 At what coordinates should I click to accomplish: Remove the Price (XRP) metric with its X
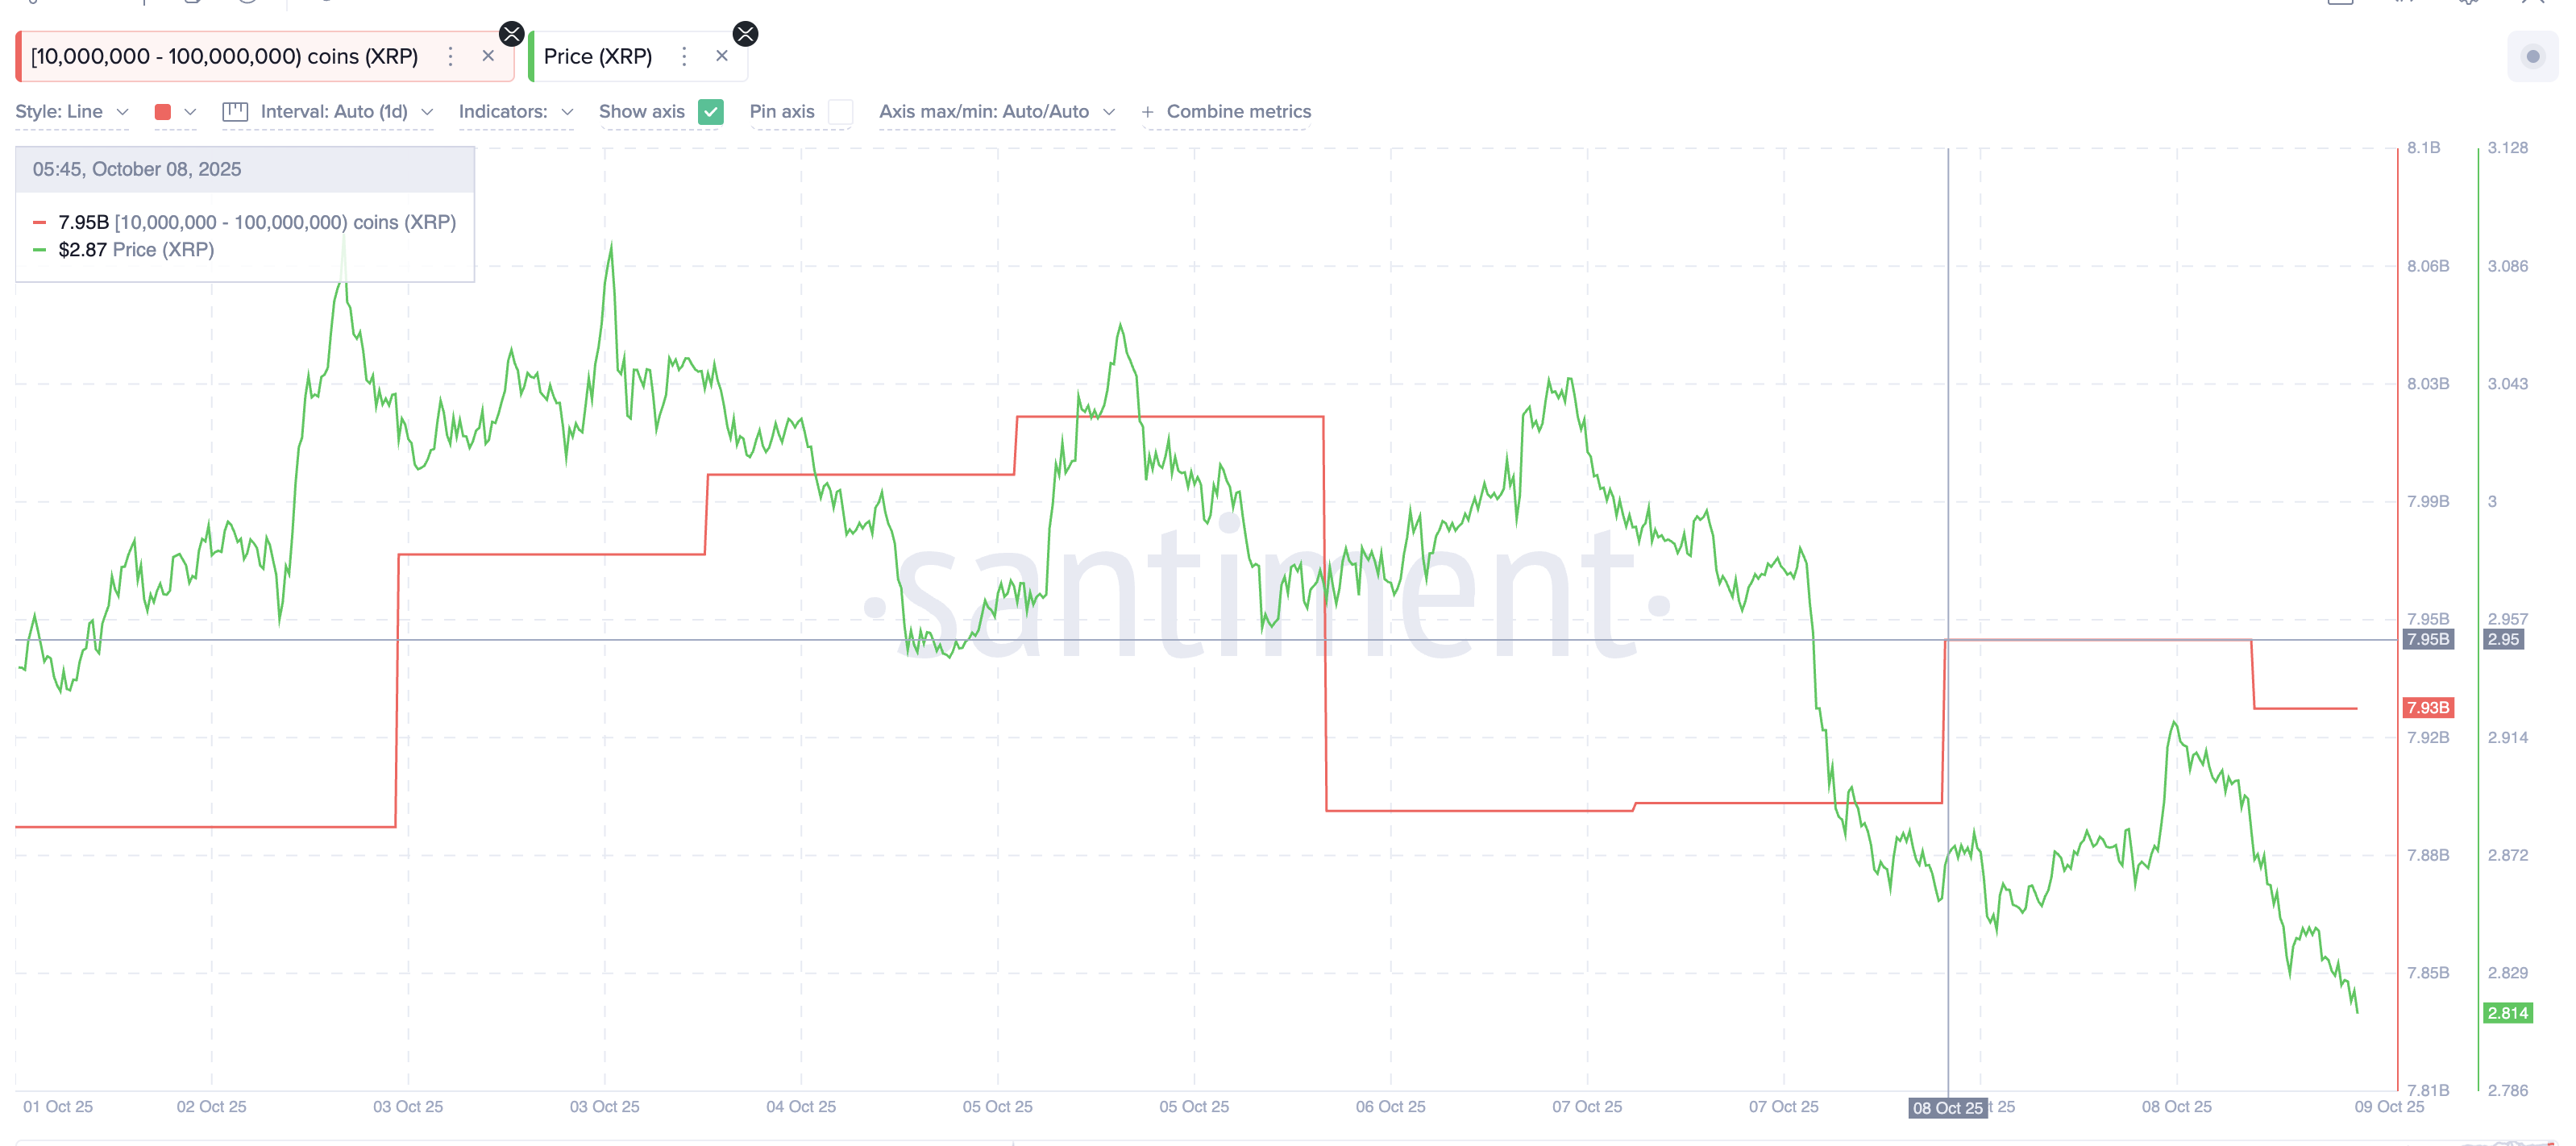722,56
